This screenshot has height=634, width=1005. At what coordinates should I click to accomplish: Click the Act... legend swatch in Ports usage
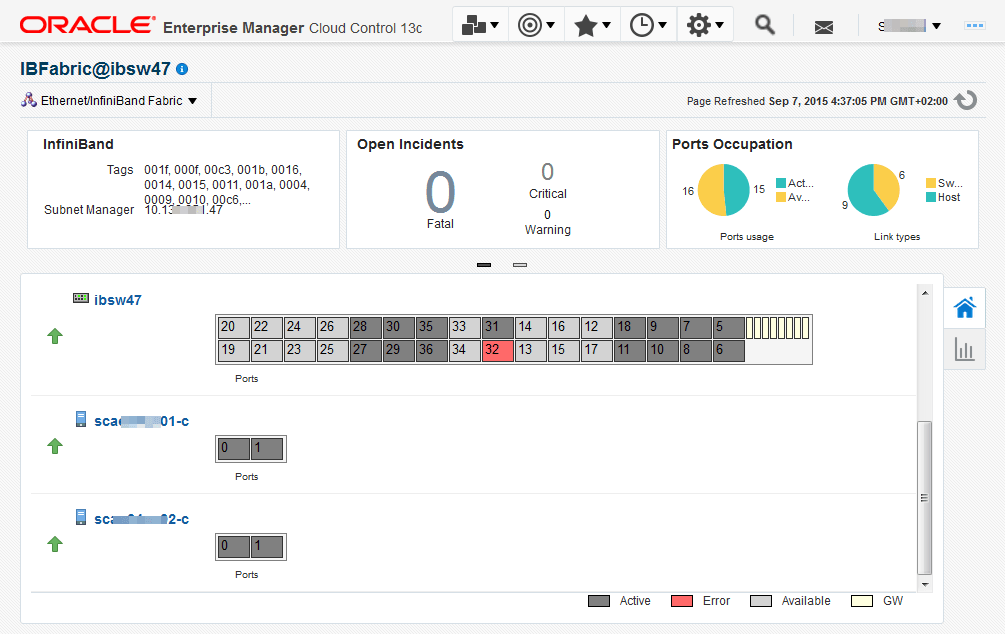click(x=781, y=183)
